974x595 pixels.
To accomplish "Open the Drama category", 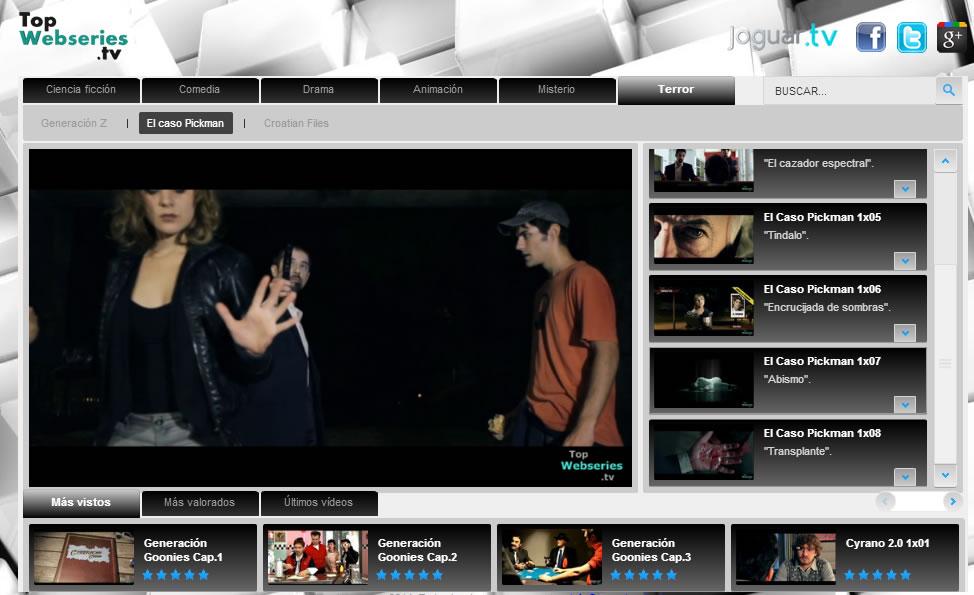I will 319,90.
